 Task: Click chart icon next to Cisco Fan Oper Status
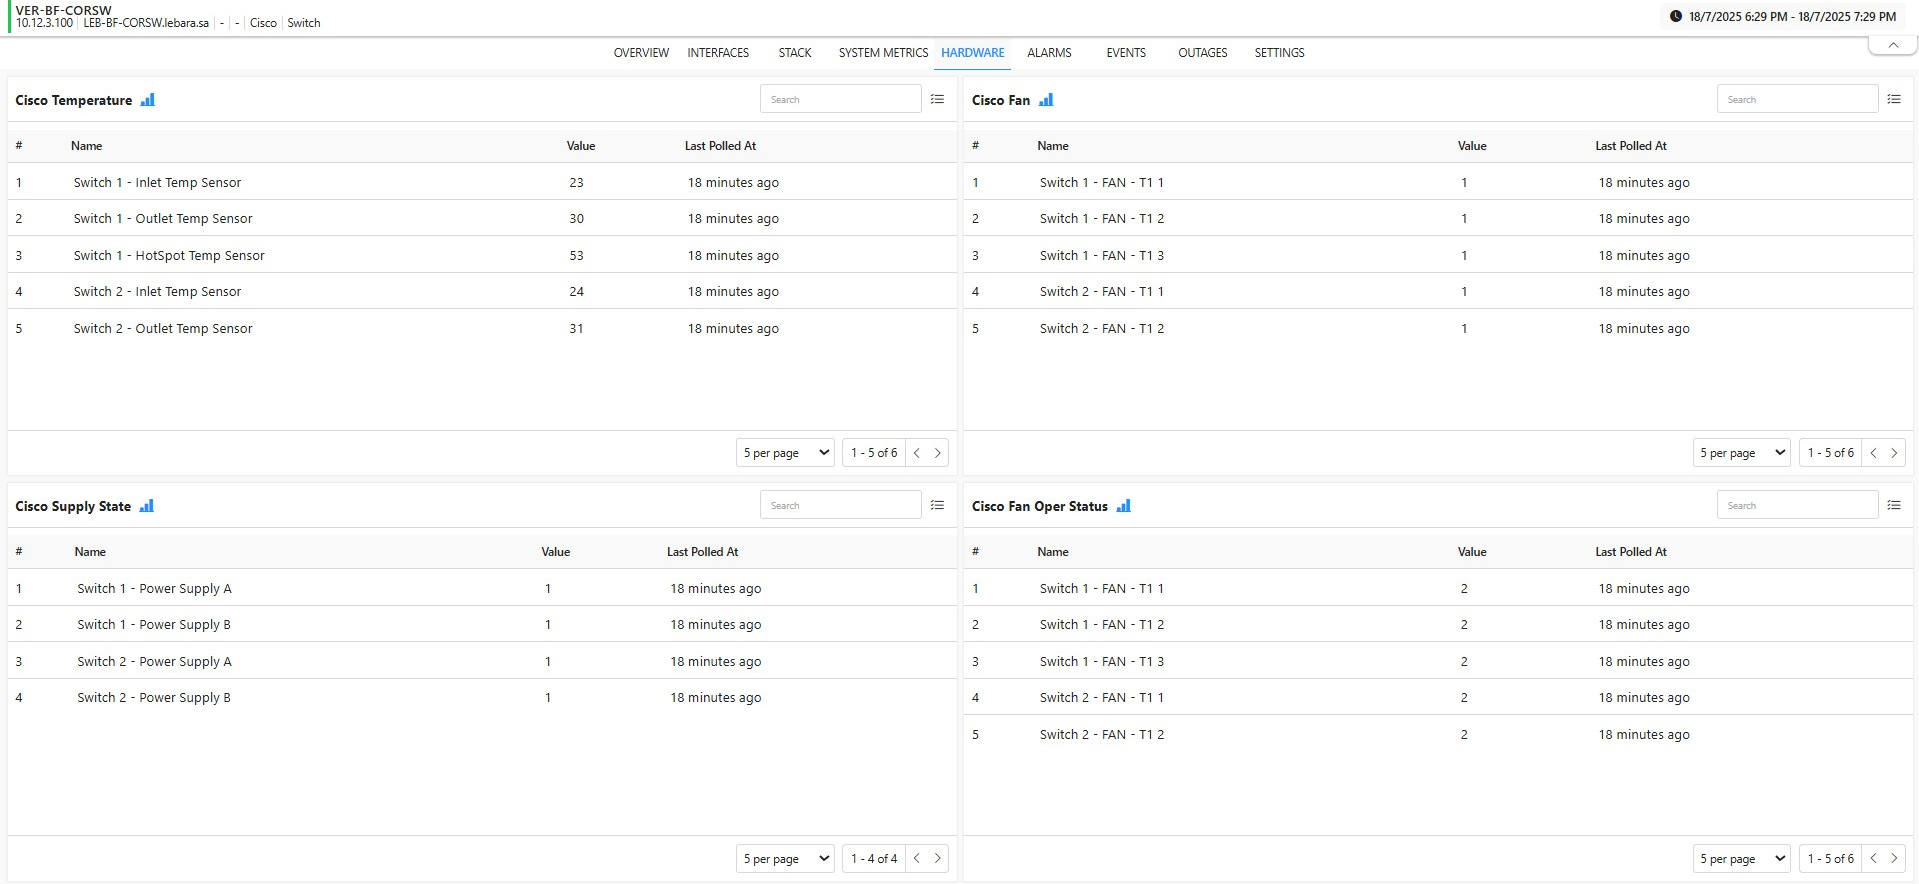(x=1124, y=506)
